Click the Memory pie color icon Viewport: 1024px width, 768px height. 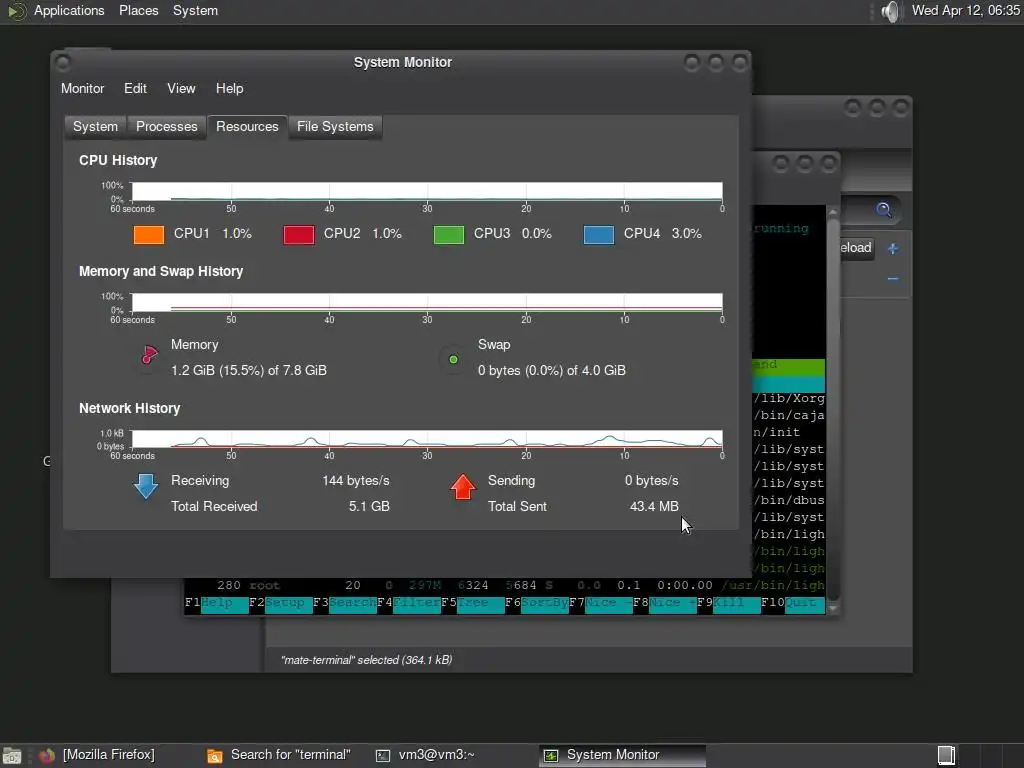click(149, 357)
